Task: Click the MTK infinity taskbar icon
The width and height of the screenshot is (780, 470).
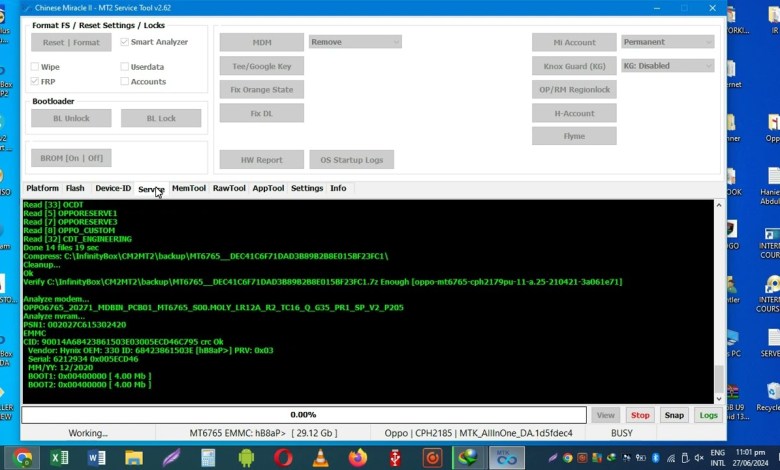Action: (507, 458)
